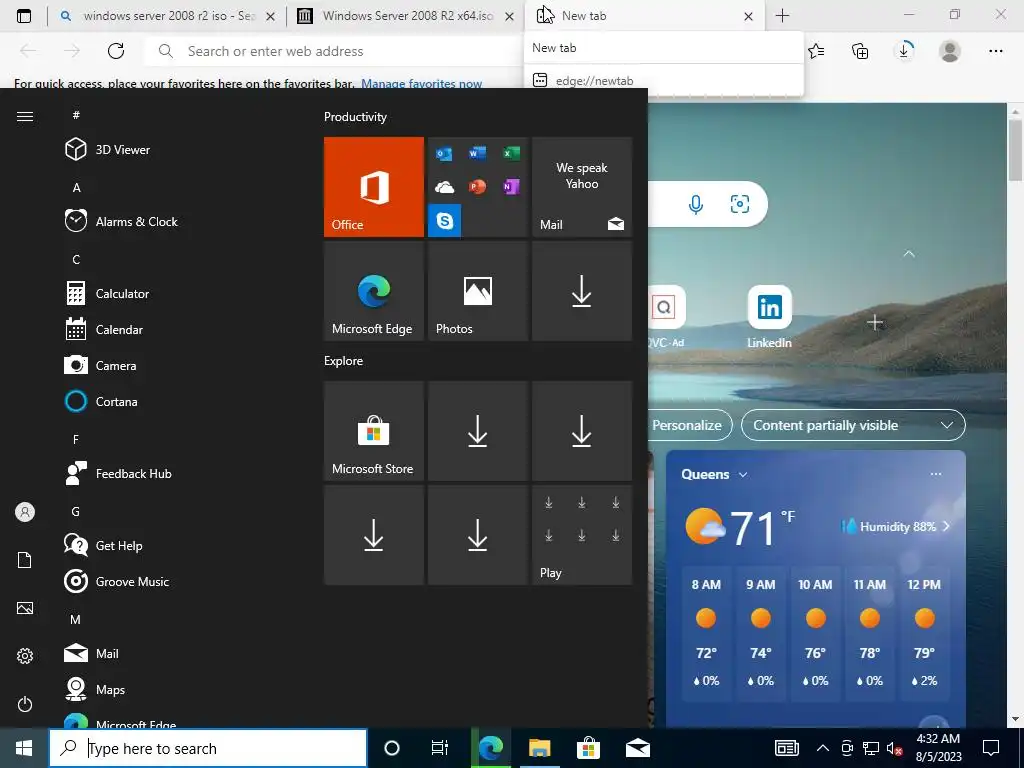
Task: Click the Office tile
Action: 374,187
